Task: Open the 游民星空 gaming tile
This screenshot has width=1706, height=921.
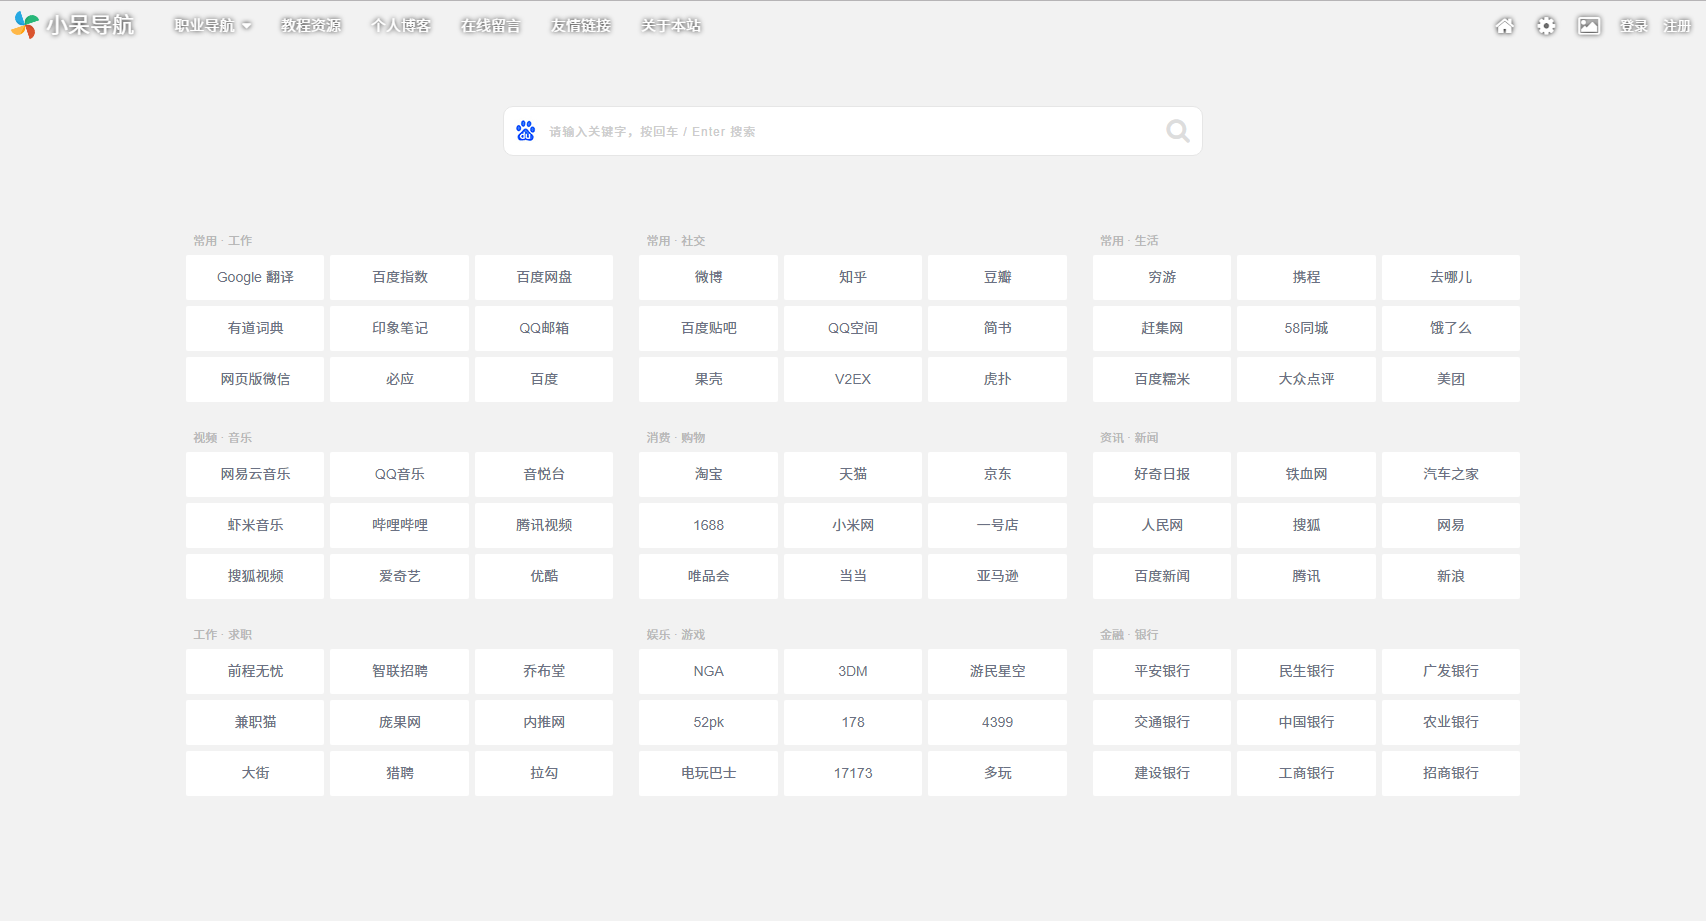Action: coord(997,671)
